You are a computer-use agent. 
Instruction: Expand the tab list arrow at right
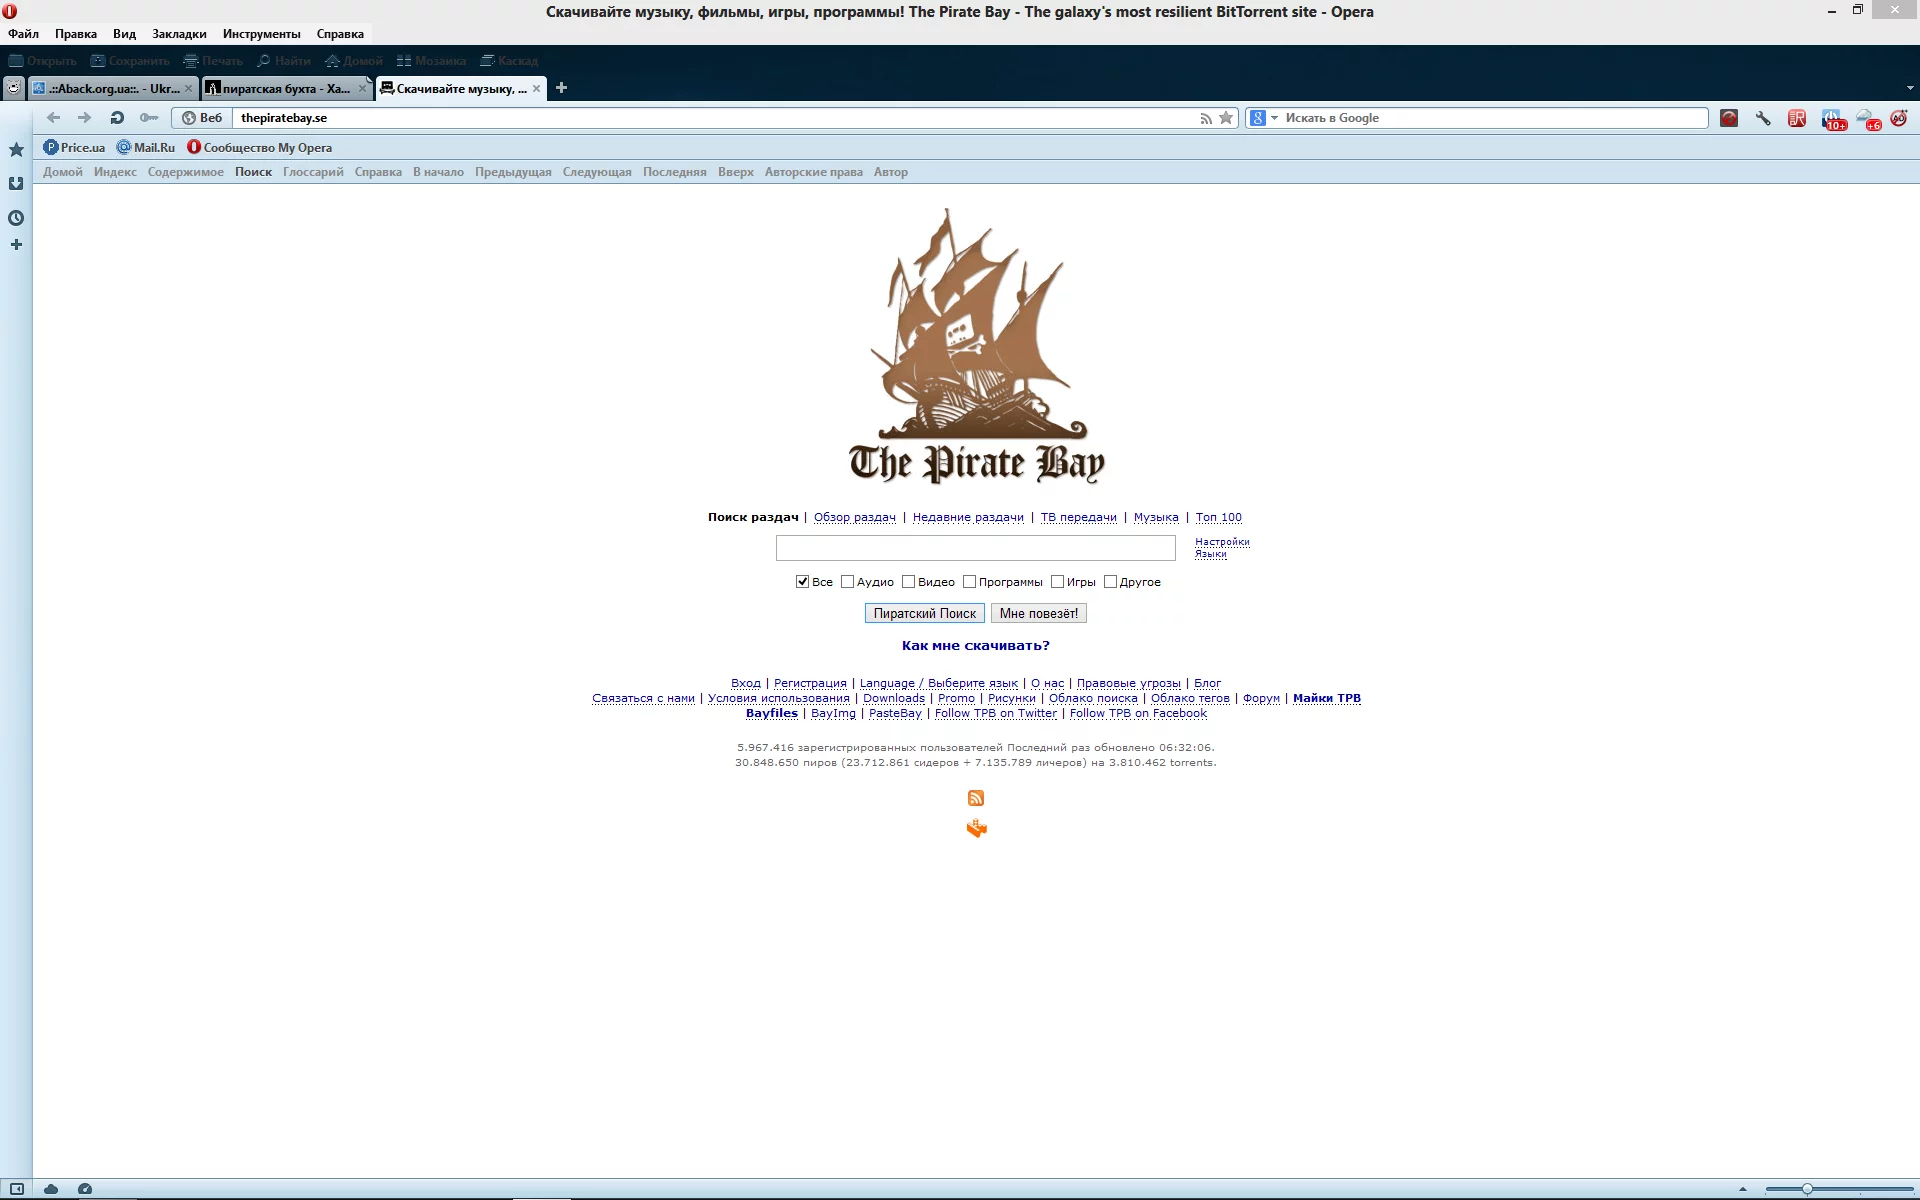pyautogui.click(x=1909, y=88)
